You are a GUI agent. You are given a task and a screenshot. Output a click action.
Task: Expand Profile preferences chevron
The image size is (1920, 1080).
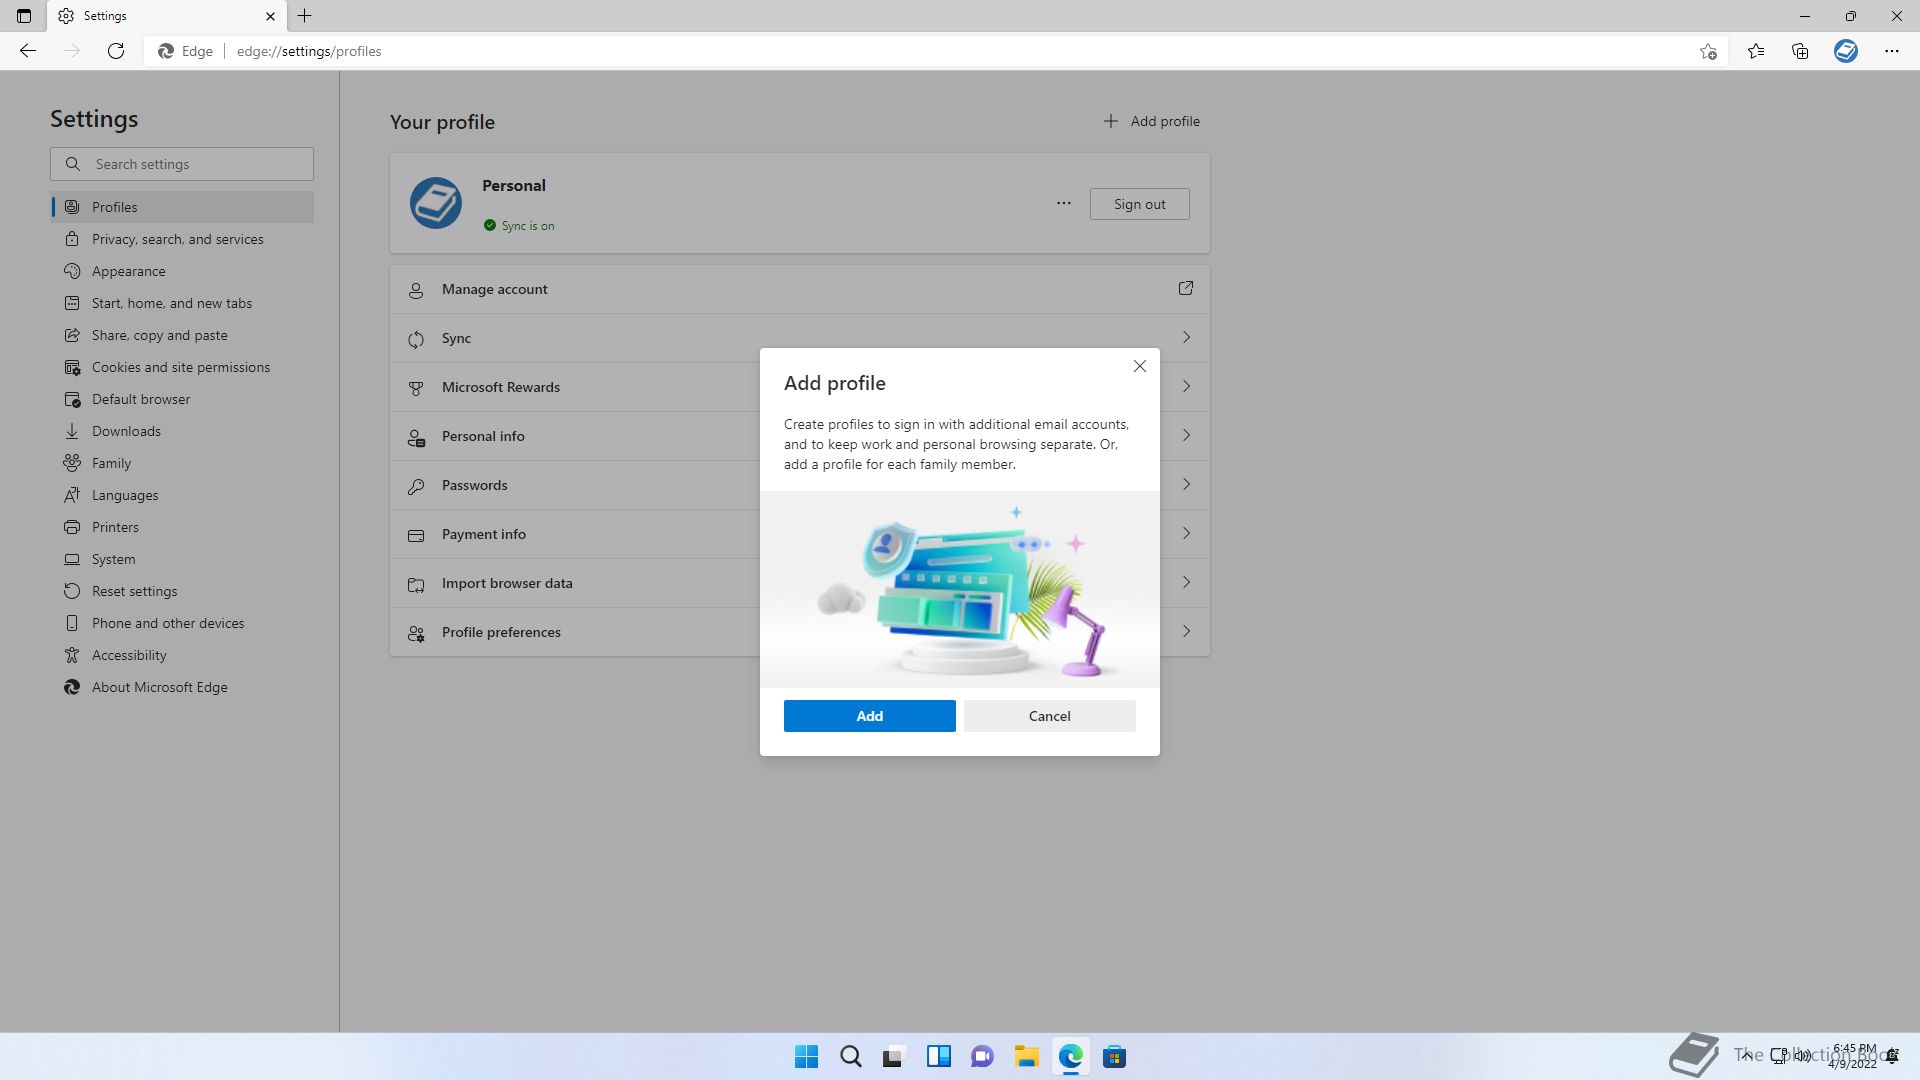click(1186, 632)
